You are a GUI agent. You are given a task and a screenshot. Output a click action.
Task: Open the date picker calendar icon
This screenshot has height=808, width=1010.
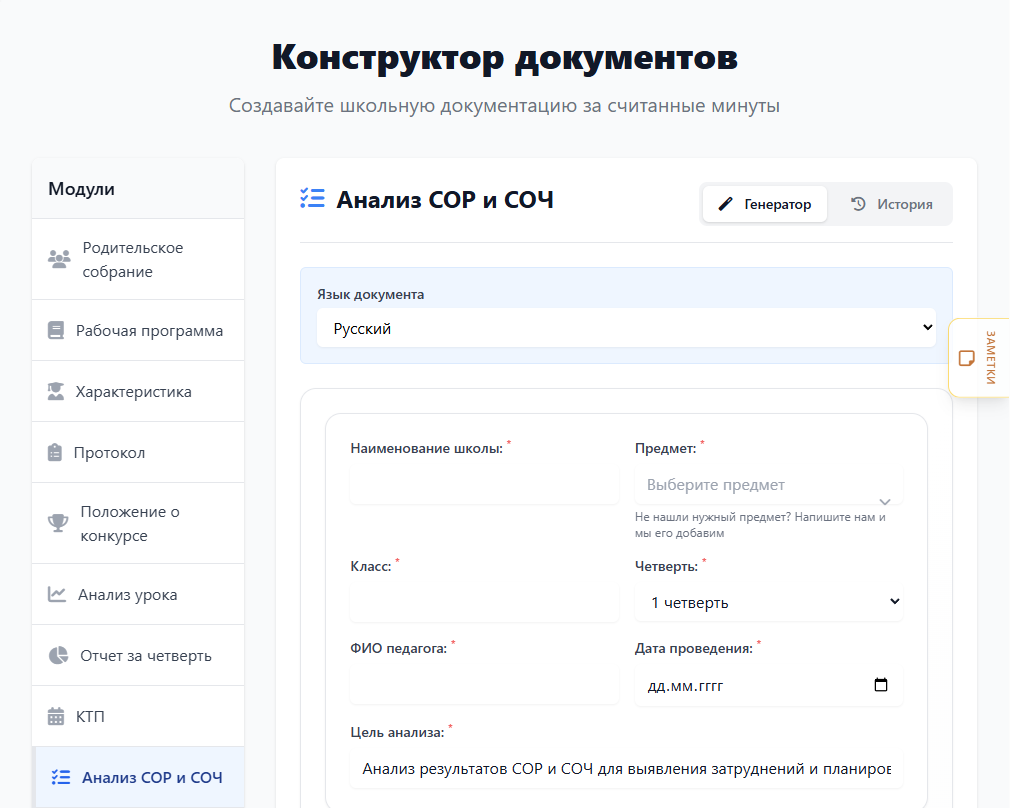pos(881,685)
